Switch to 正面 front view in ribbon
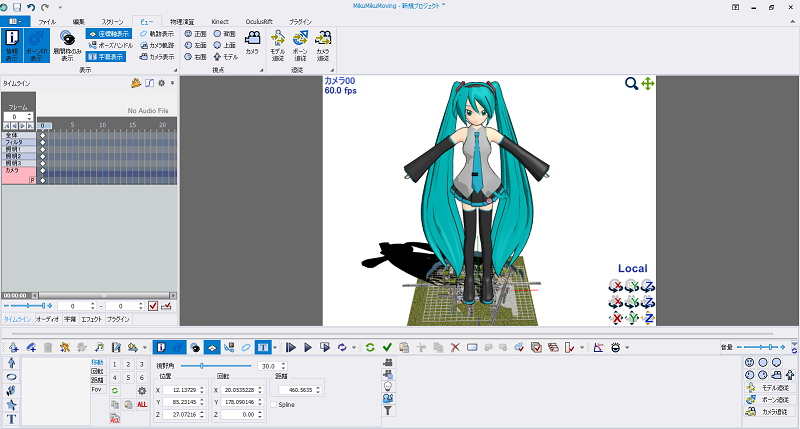 tap(195, 34)
